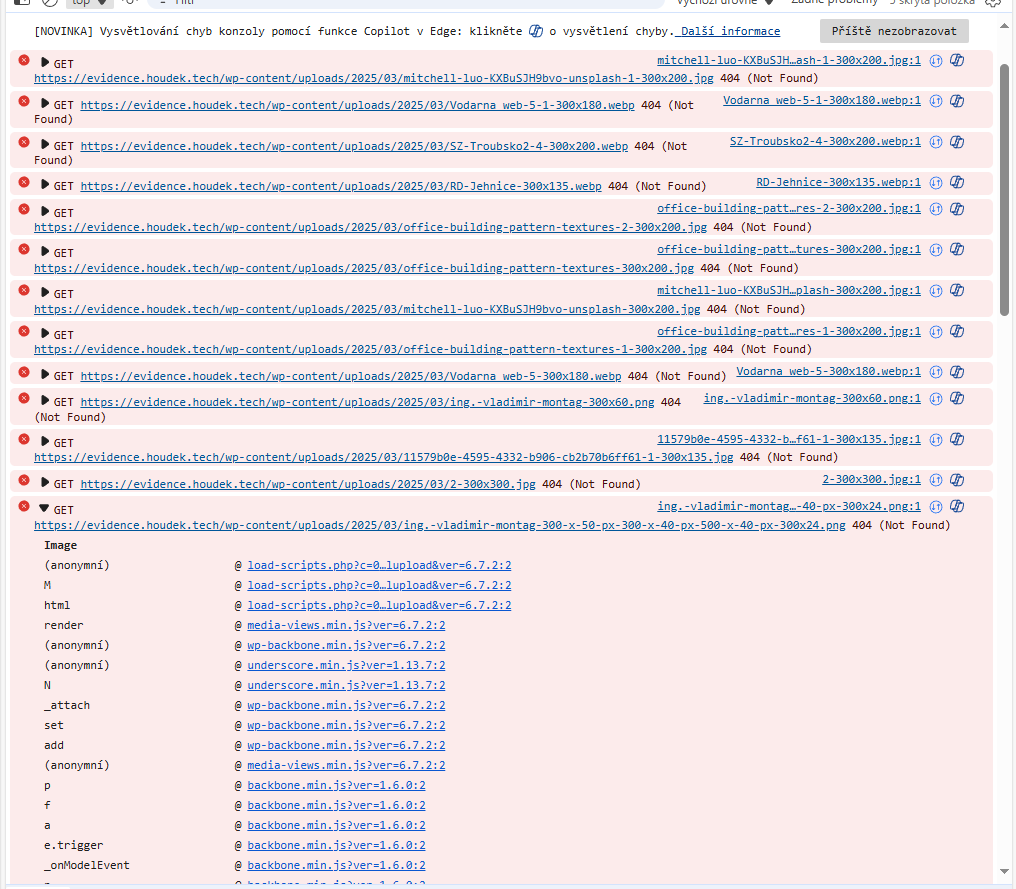This screenshot has width=1016, height=889.
Task: Open media-views.min.js link in render row
Action: pyautogui.click(x=346, y=625)
